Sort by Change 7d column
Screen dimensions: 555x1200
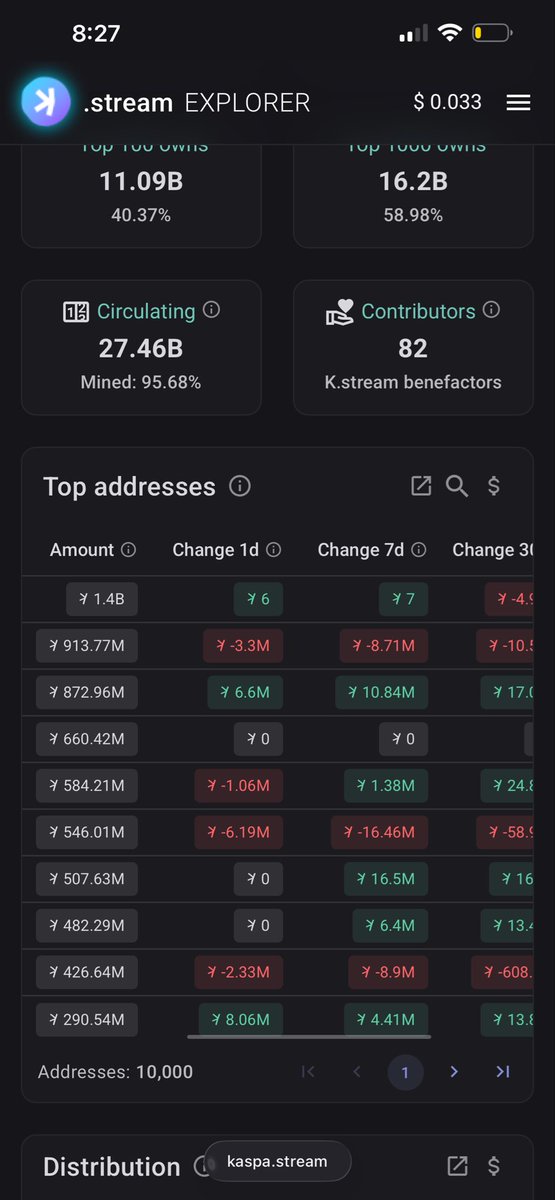click(361, 549)
